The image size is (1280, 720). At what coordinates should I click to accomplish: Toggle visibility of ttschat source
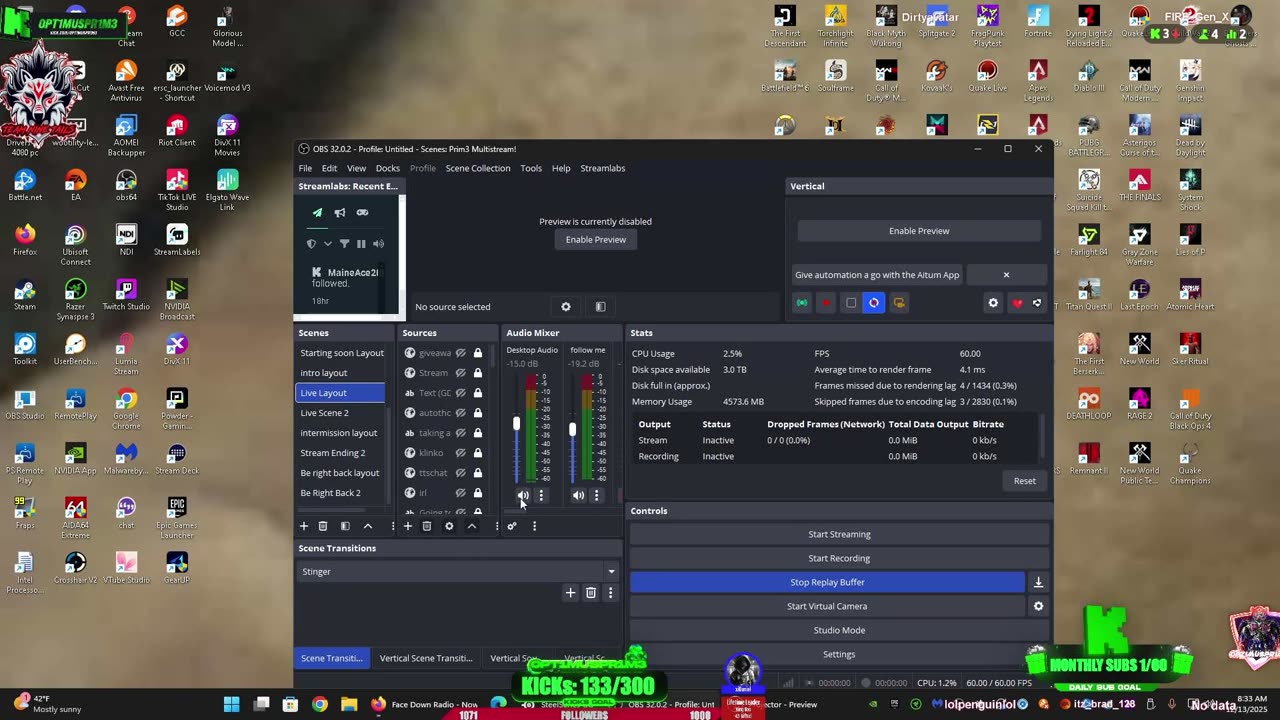461,473
